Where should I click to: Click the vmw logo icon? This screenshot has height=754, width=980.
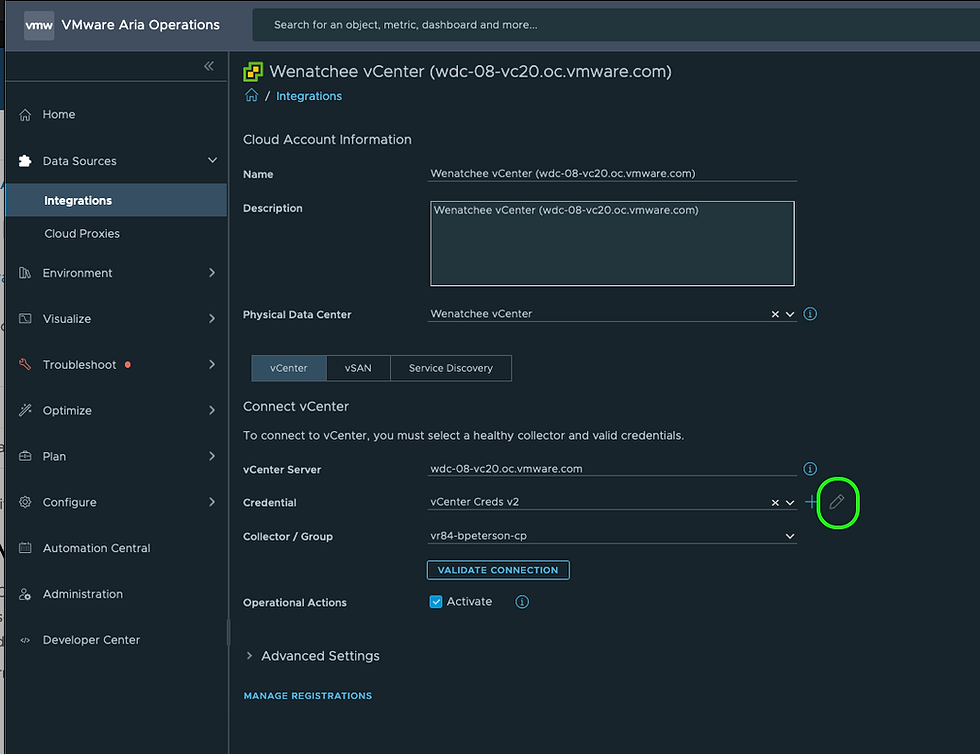click(x=39, y=25)
